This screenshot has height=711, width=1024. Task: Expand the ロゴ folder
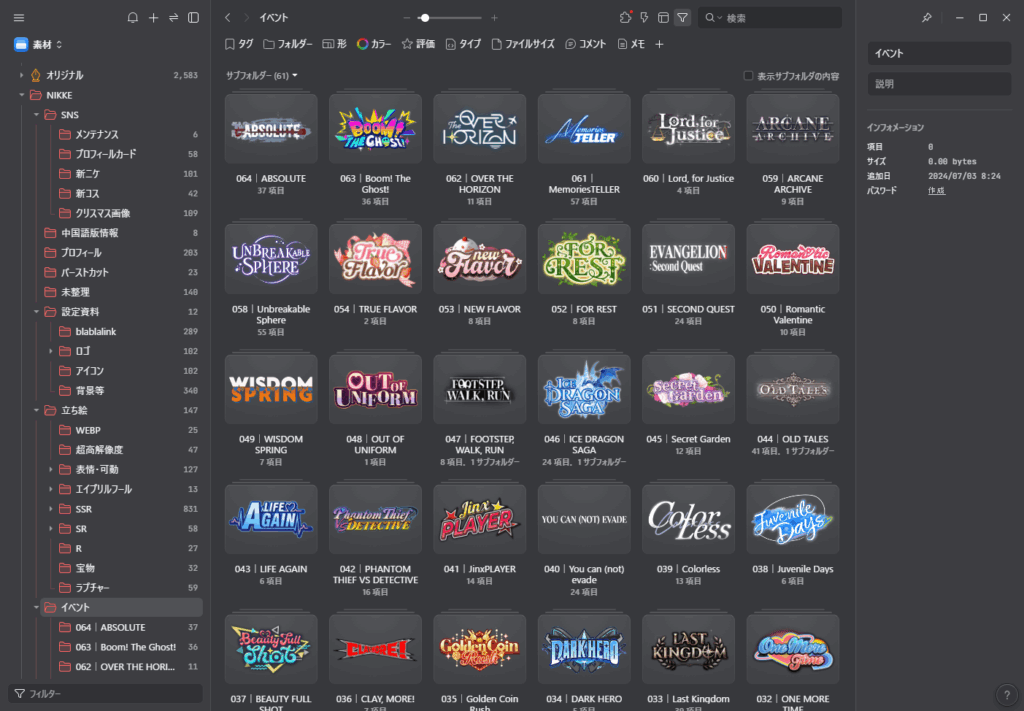coord(50,351)
